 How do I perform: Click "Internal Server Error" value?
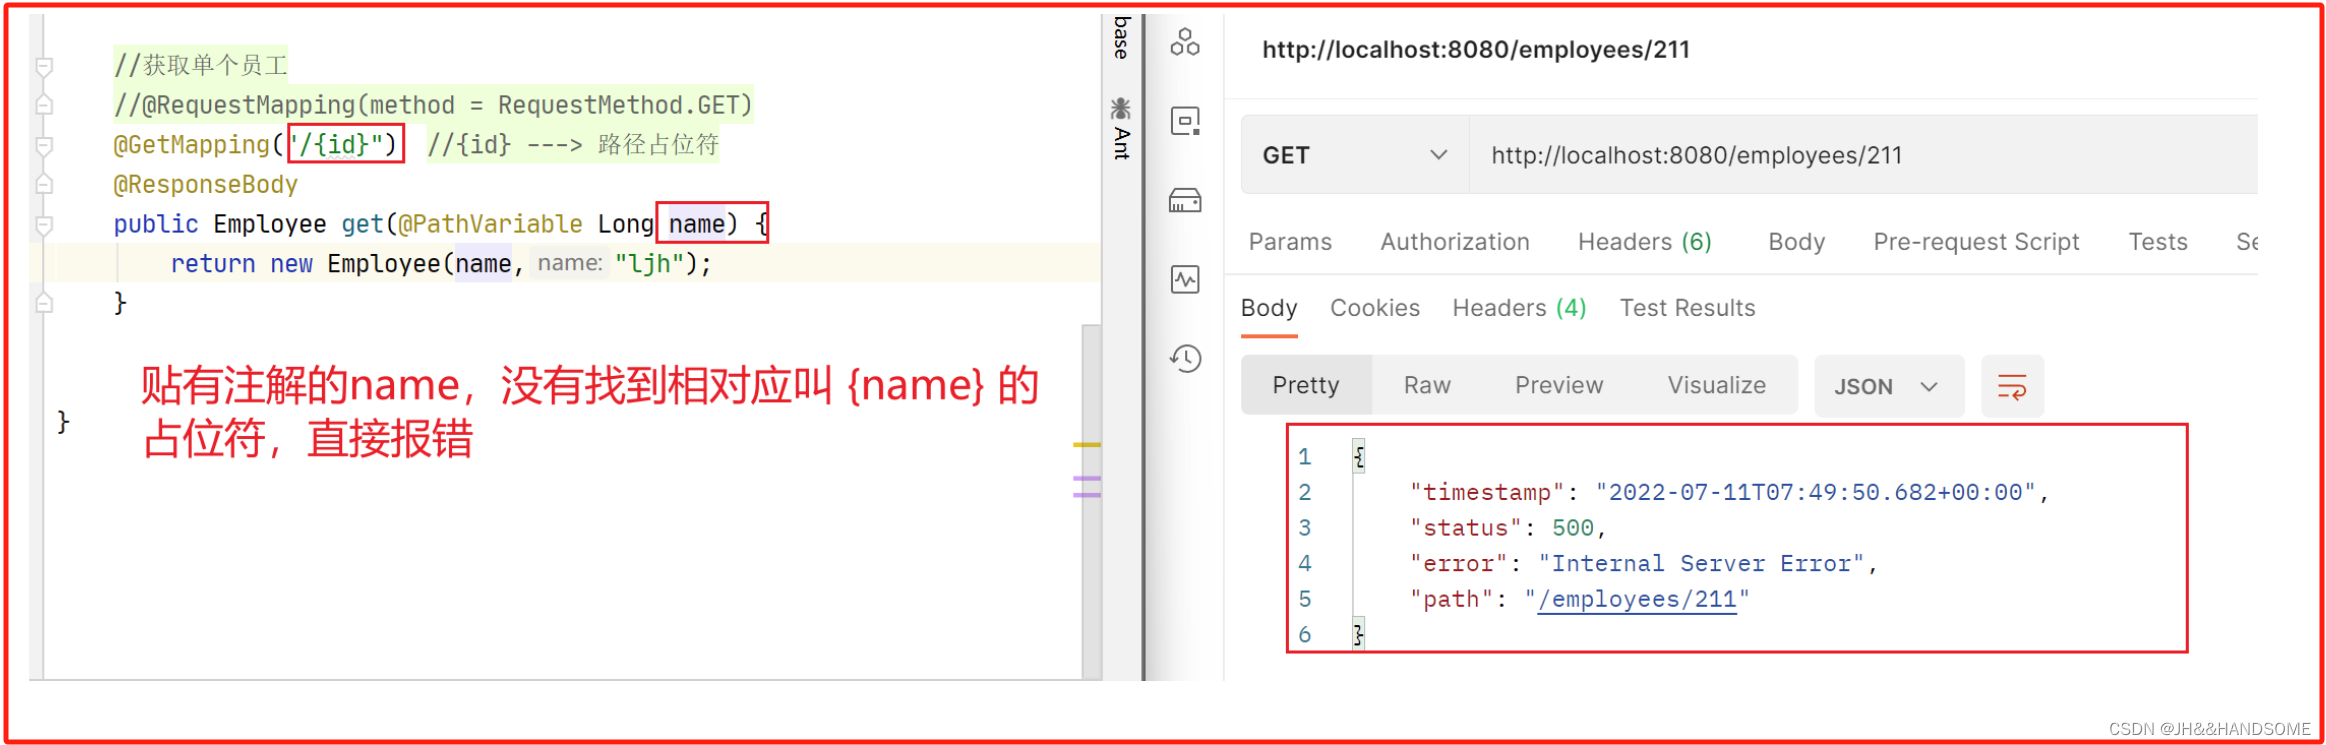click(x=1700, y=564)
